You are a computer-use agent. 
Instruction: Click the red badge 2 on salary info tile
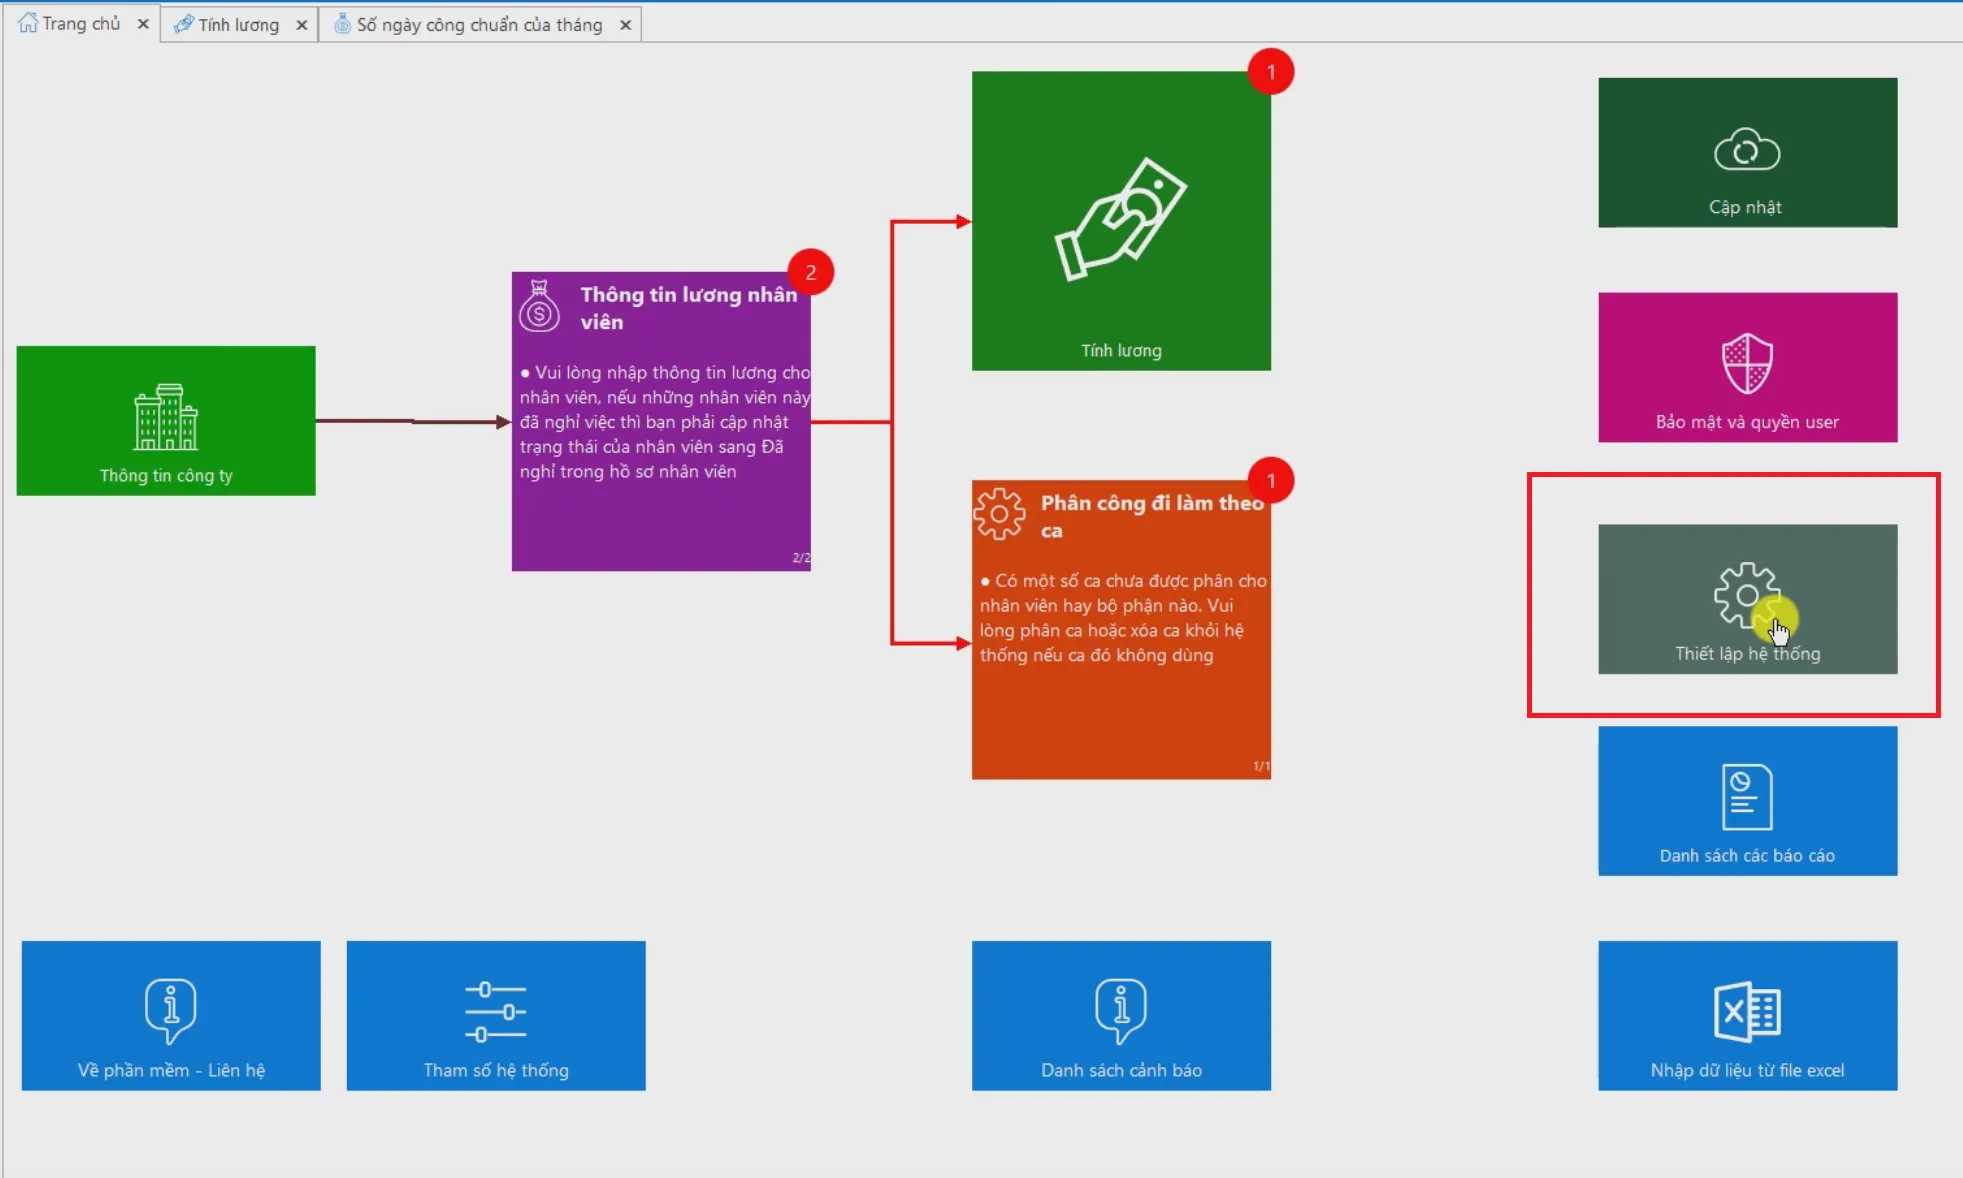pyautogui.click(x=811, y=272)
